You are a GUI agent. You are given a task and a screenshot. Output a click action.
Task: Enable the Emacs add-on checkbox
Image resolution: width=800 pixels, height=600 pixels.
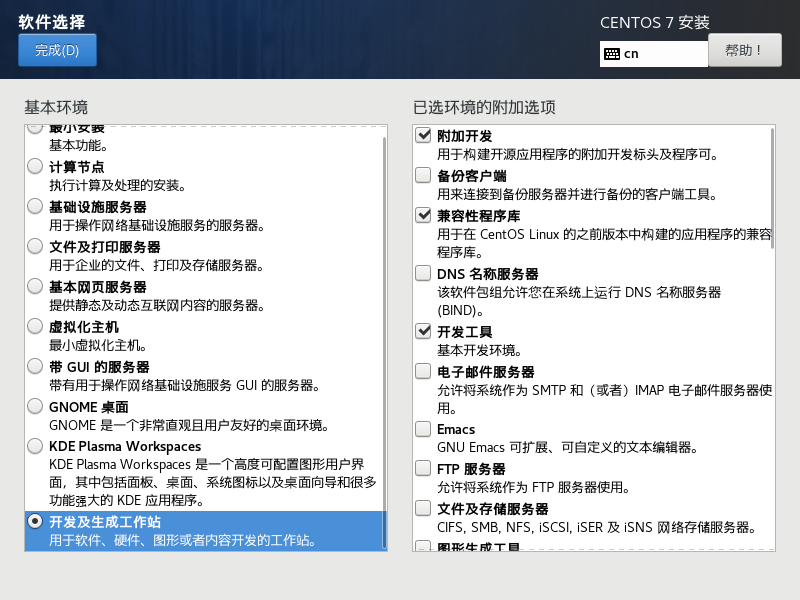[423, 429]
